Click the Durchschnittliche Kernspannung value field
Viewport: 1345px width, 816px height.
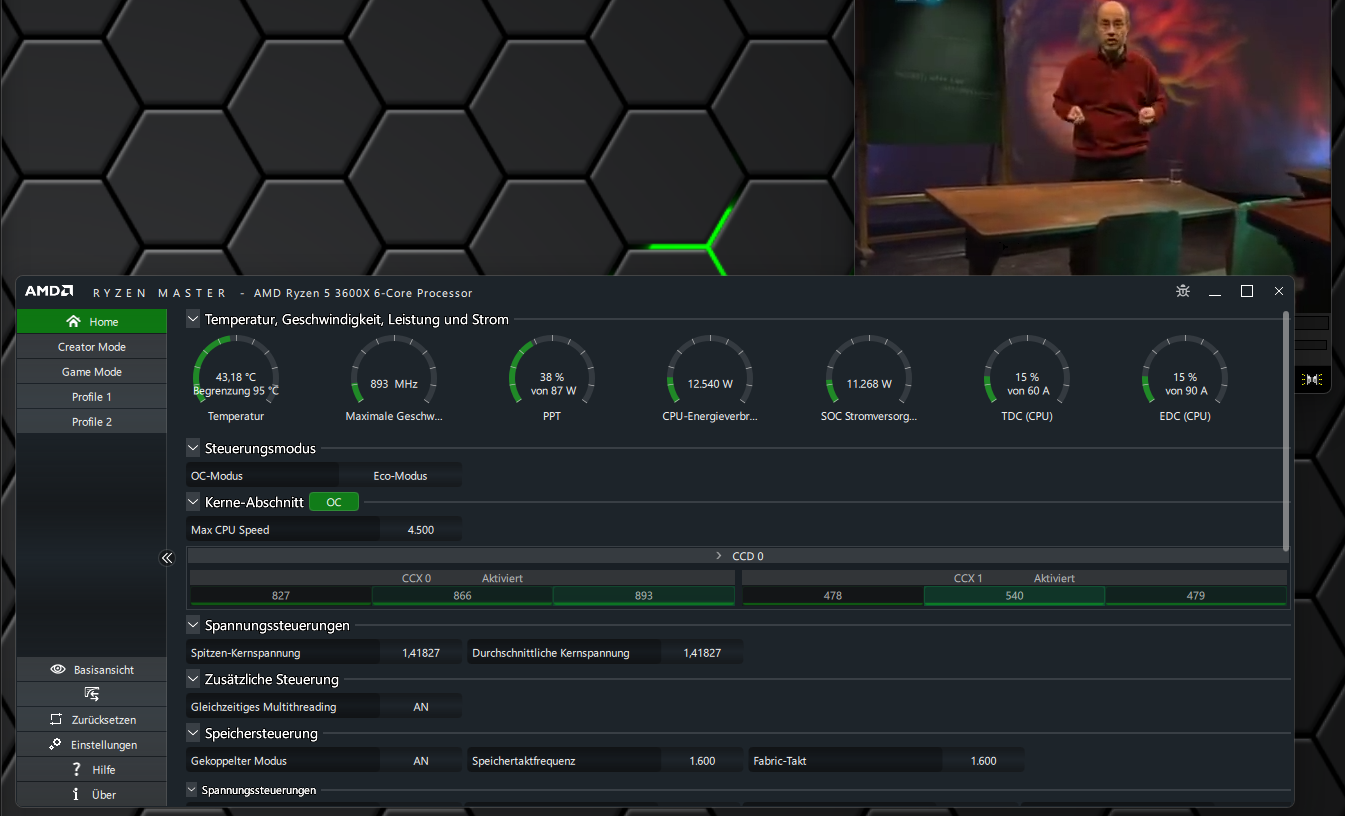(x=702, y=652)
